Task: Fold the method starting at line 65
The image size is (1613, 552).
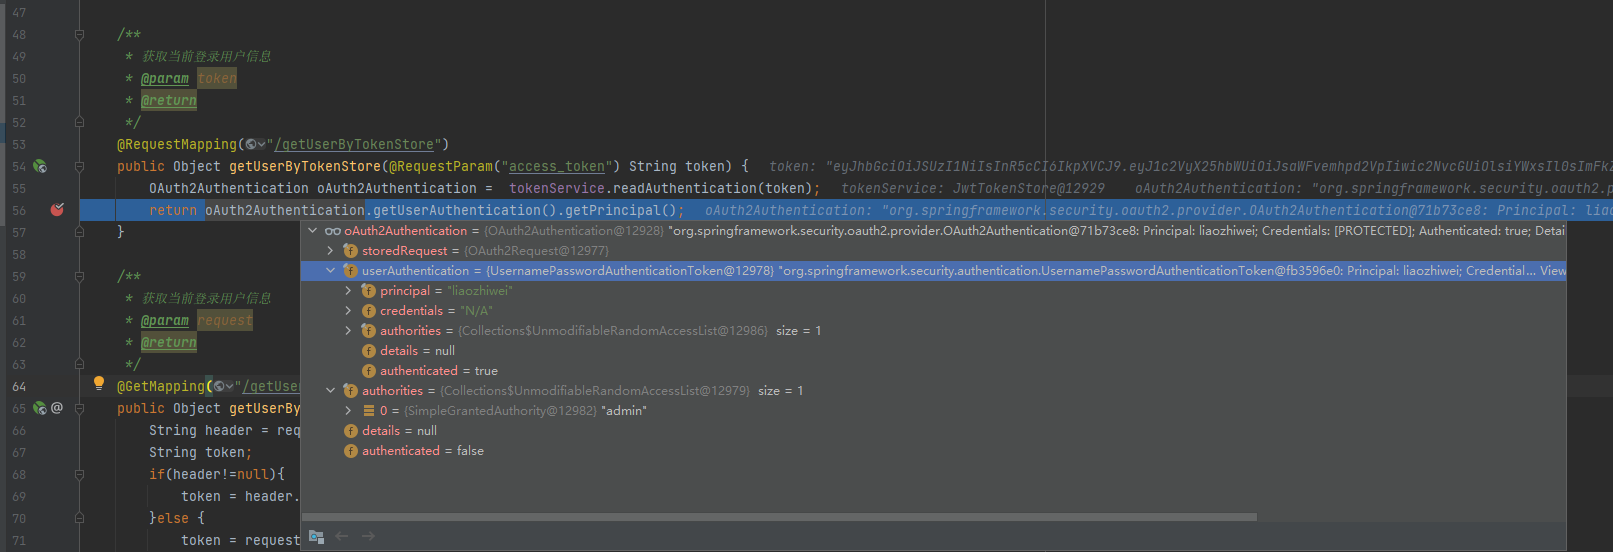Action: tap(79, 408)
